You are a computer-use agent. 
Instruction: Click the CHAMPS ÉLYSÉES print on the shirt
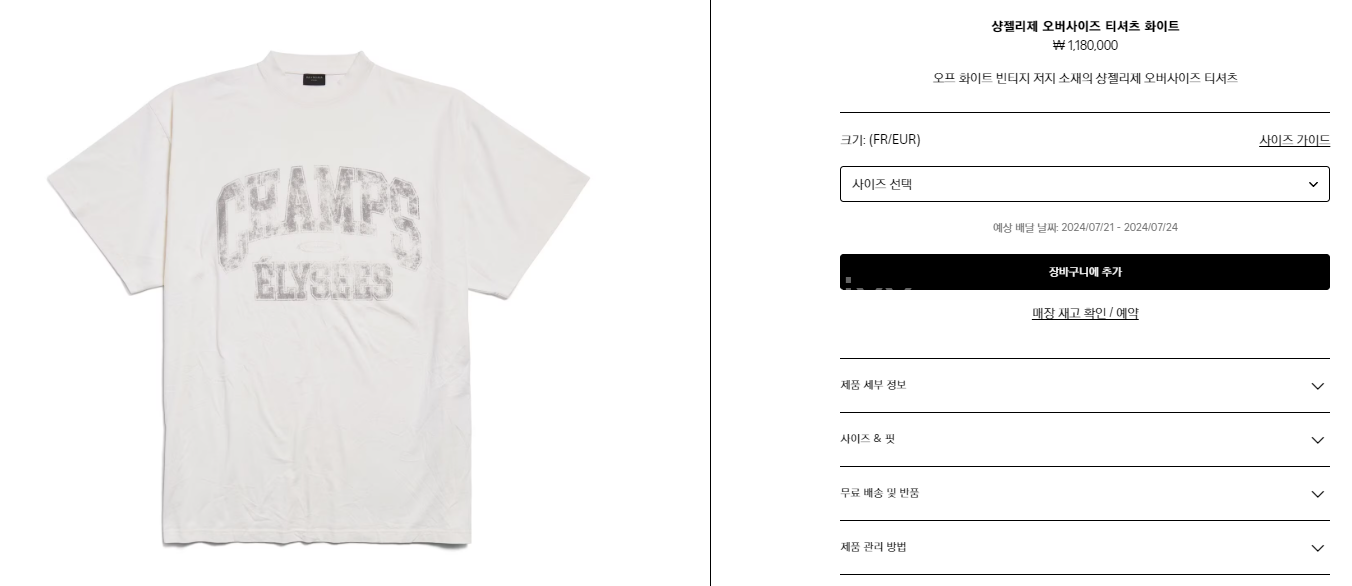(318, 237)
